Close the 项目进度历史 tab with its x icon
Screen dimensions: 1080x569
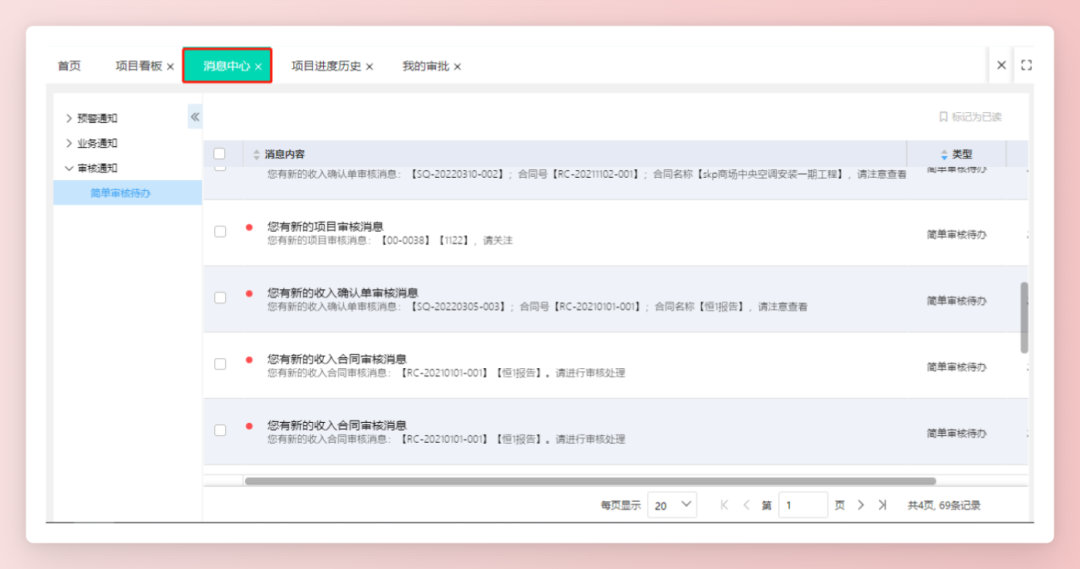click(369, 67)
